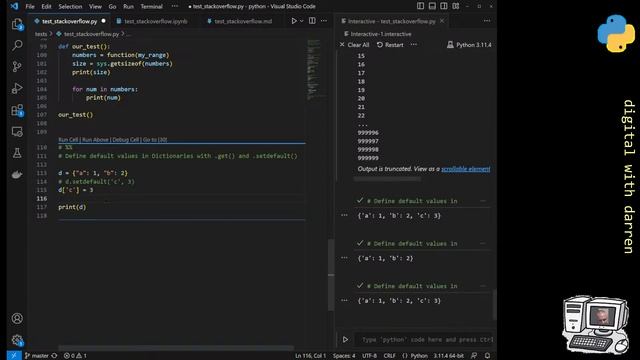Open Remote Explorer view
Viewport: 640px width, 360px height.
(x=17, y=132)
